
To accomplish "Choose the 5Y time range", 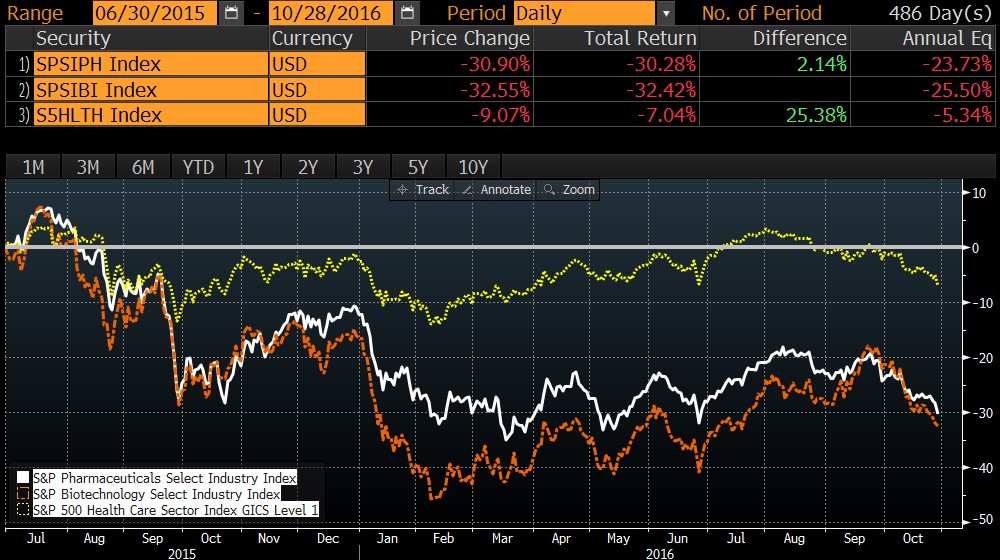I will click(417, 167).
